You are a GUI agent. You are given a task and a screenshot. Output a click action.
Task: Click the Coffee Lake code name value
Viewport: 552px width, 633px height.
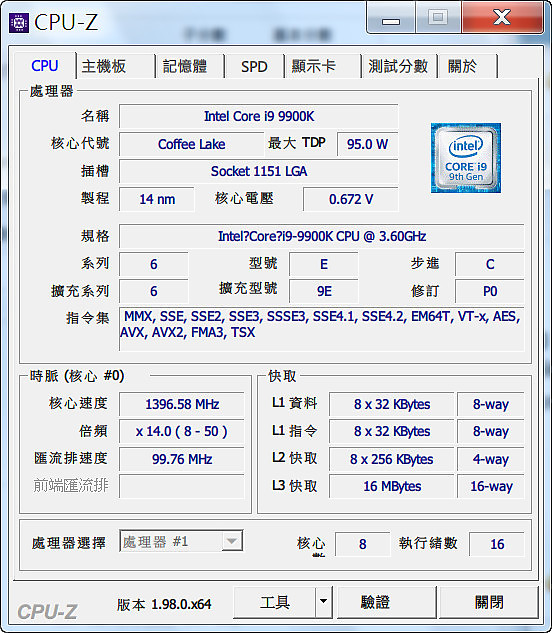(x=191, y=144)
